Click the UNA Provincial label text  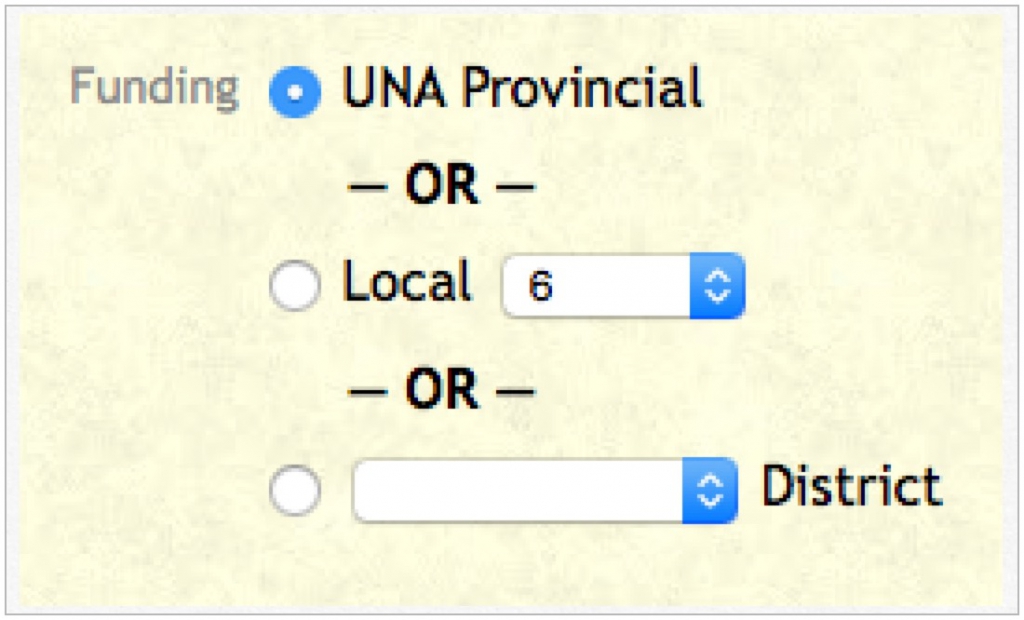[x=522, y=87]
